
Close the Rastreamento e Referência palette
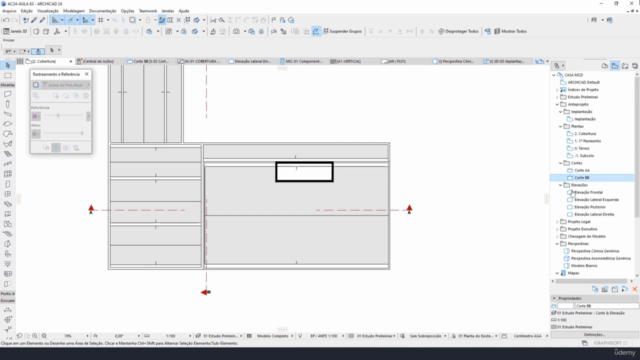pos(87,74)
